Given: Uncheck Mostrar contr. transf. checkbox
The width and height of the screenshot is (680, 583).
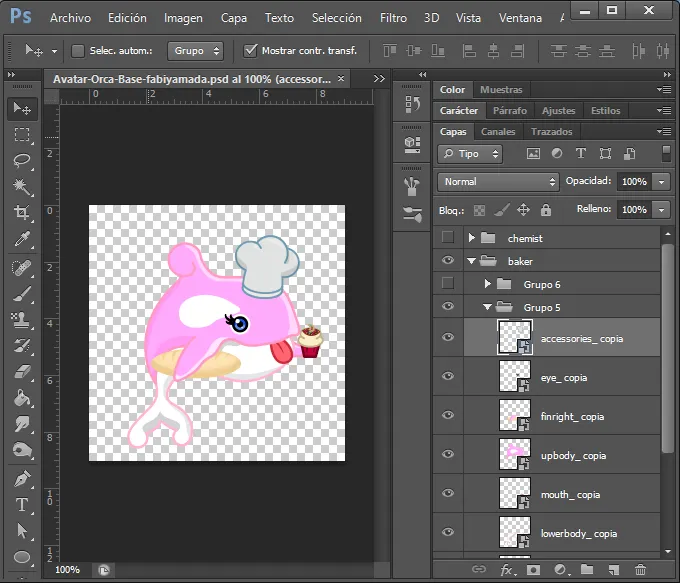Looking at the screenshot, I should [x=250, y=51].
